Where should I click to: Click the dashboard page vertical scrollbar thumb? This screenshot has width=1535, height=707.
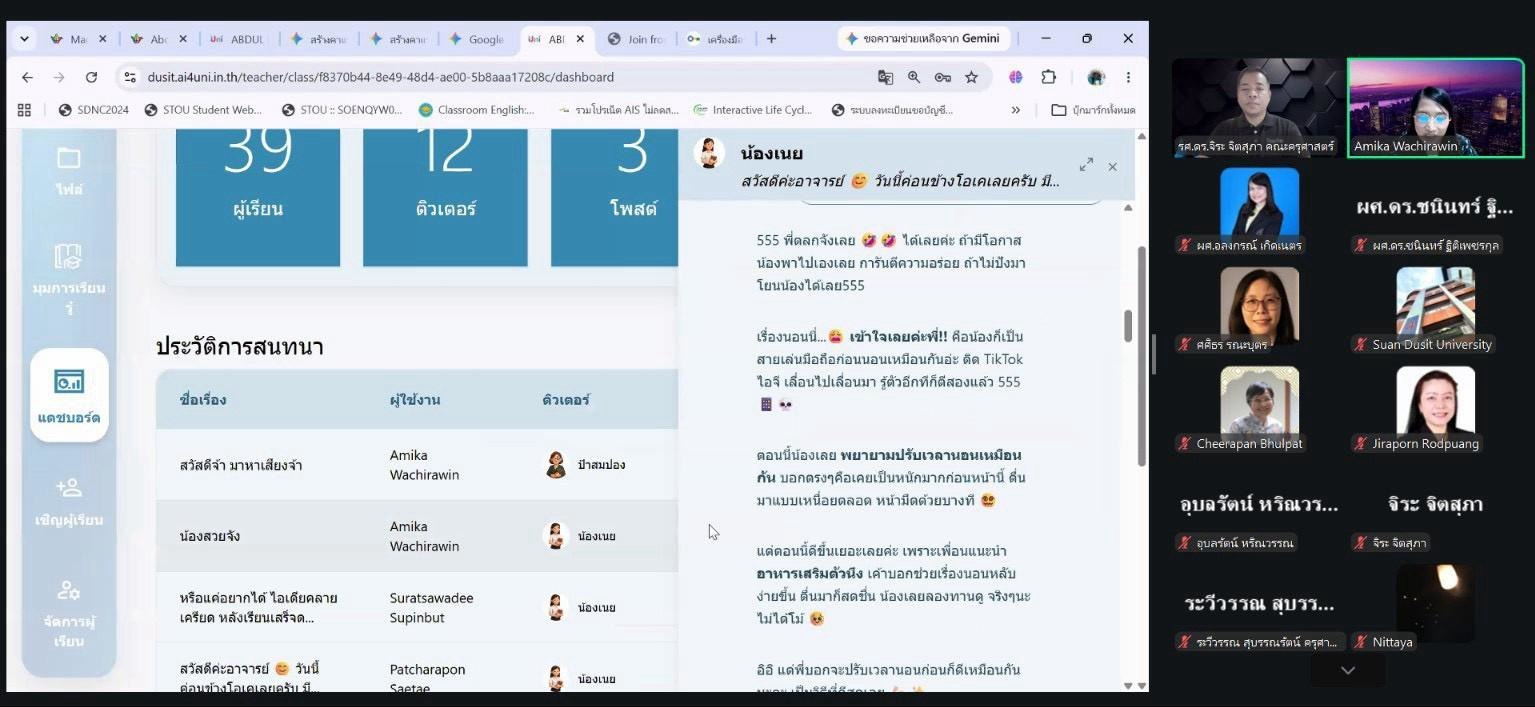[1142, 355]
